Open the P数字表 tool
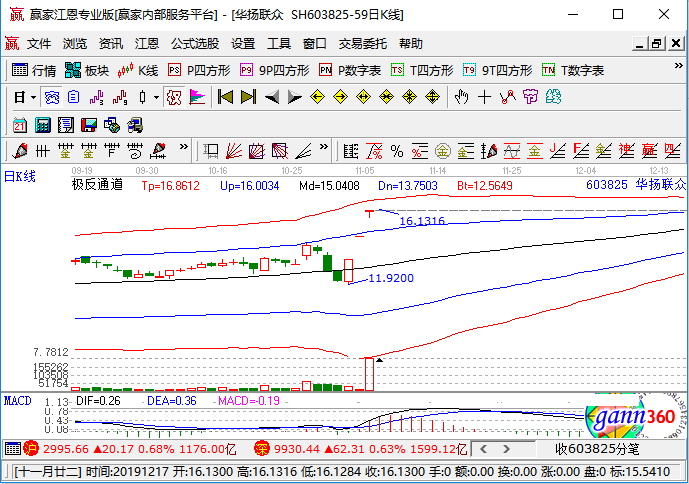The image size is (689, 484). point(350,70)
